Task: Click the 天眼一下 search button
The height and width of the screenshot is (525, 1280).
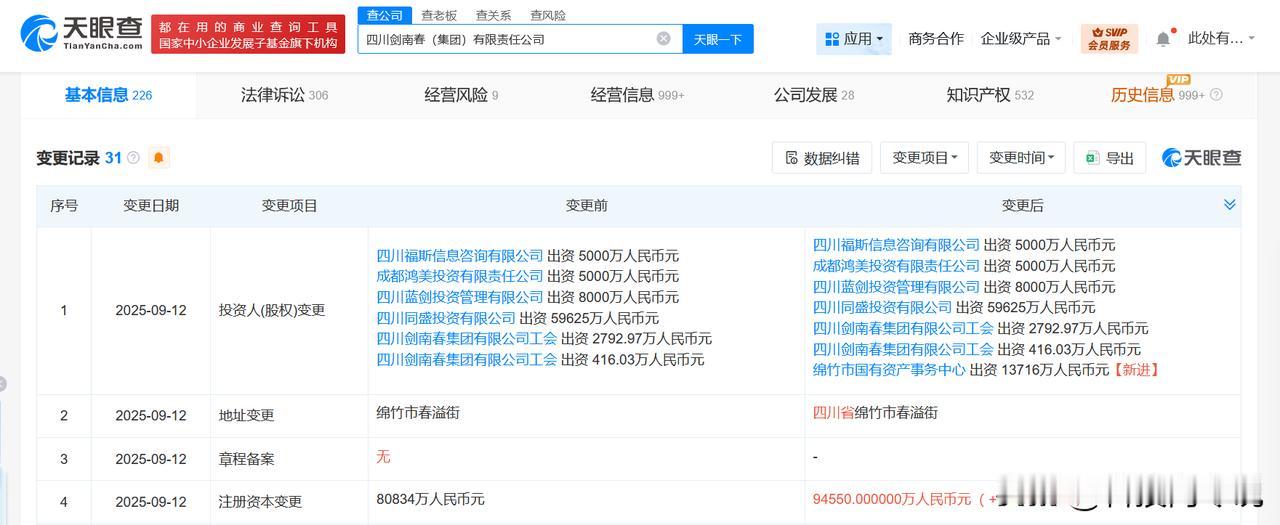Action: [x=718, y=39]
